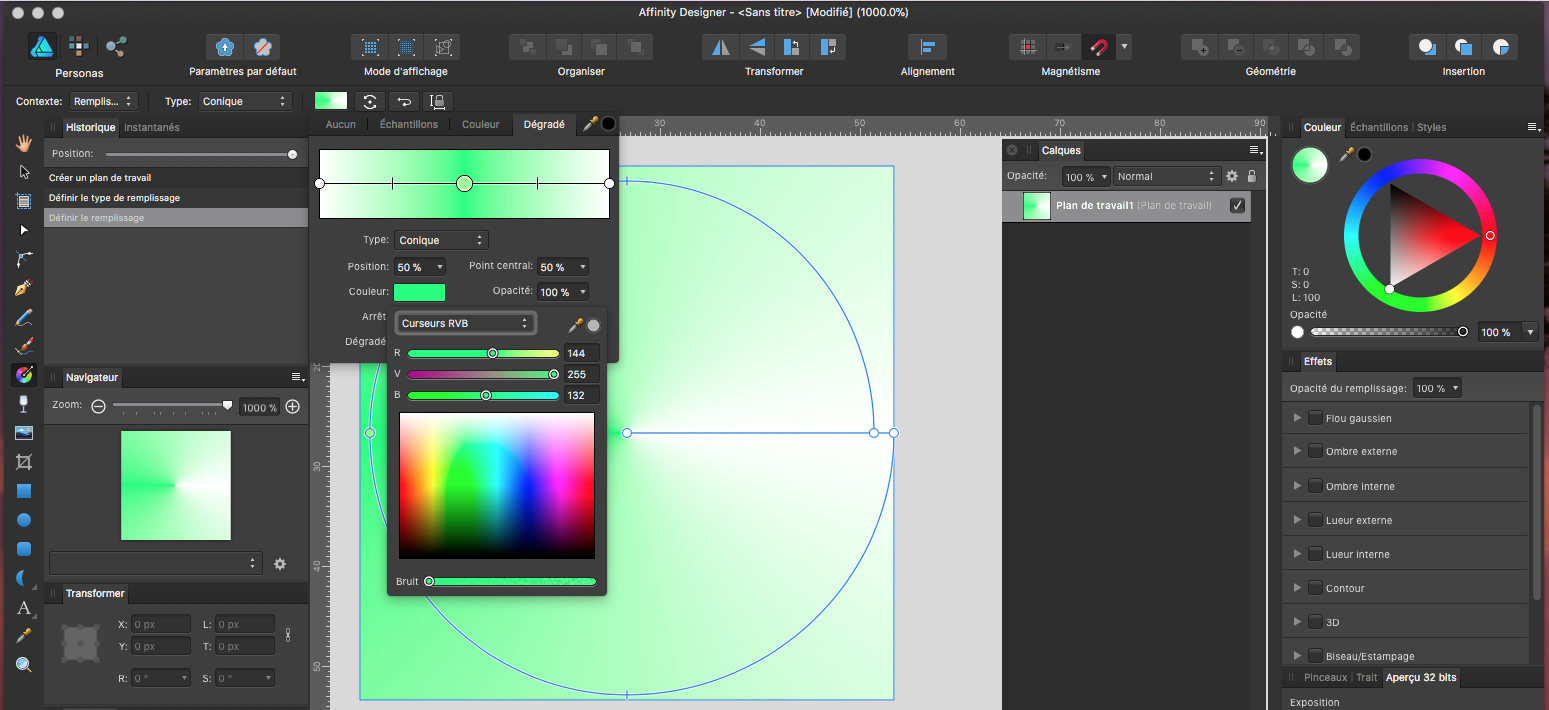The height and width of the screenshot is (710, 1549).
Task: Click the Insert behind selection icon
Action: point(1427,47)
